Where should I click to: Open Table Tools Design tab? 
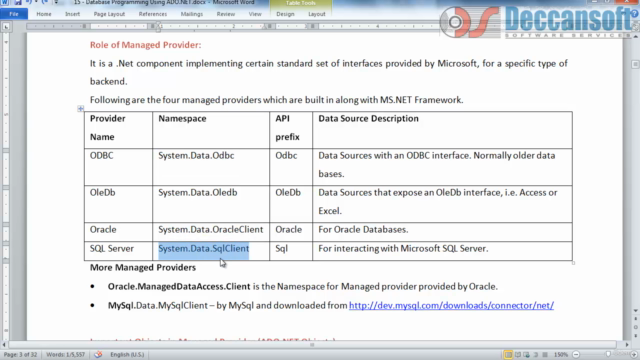[x=285, y=14]
